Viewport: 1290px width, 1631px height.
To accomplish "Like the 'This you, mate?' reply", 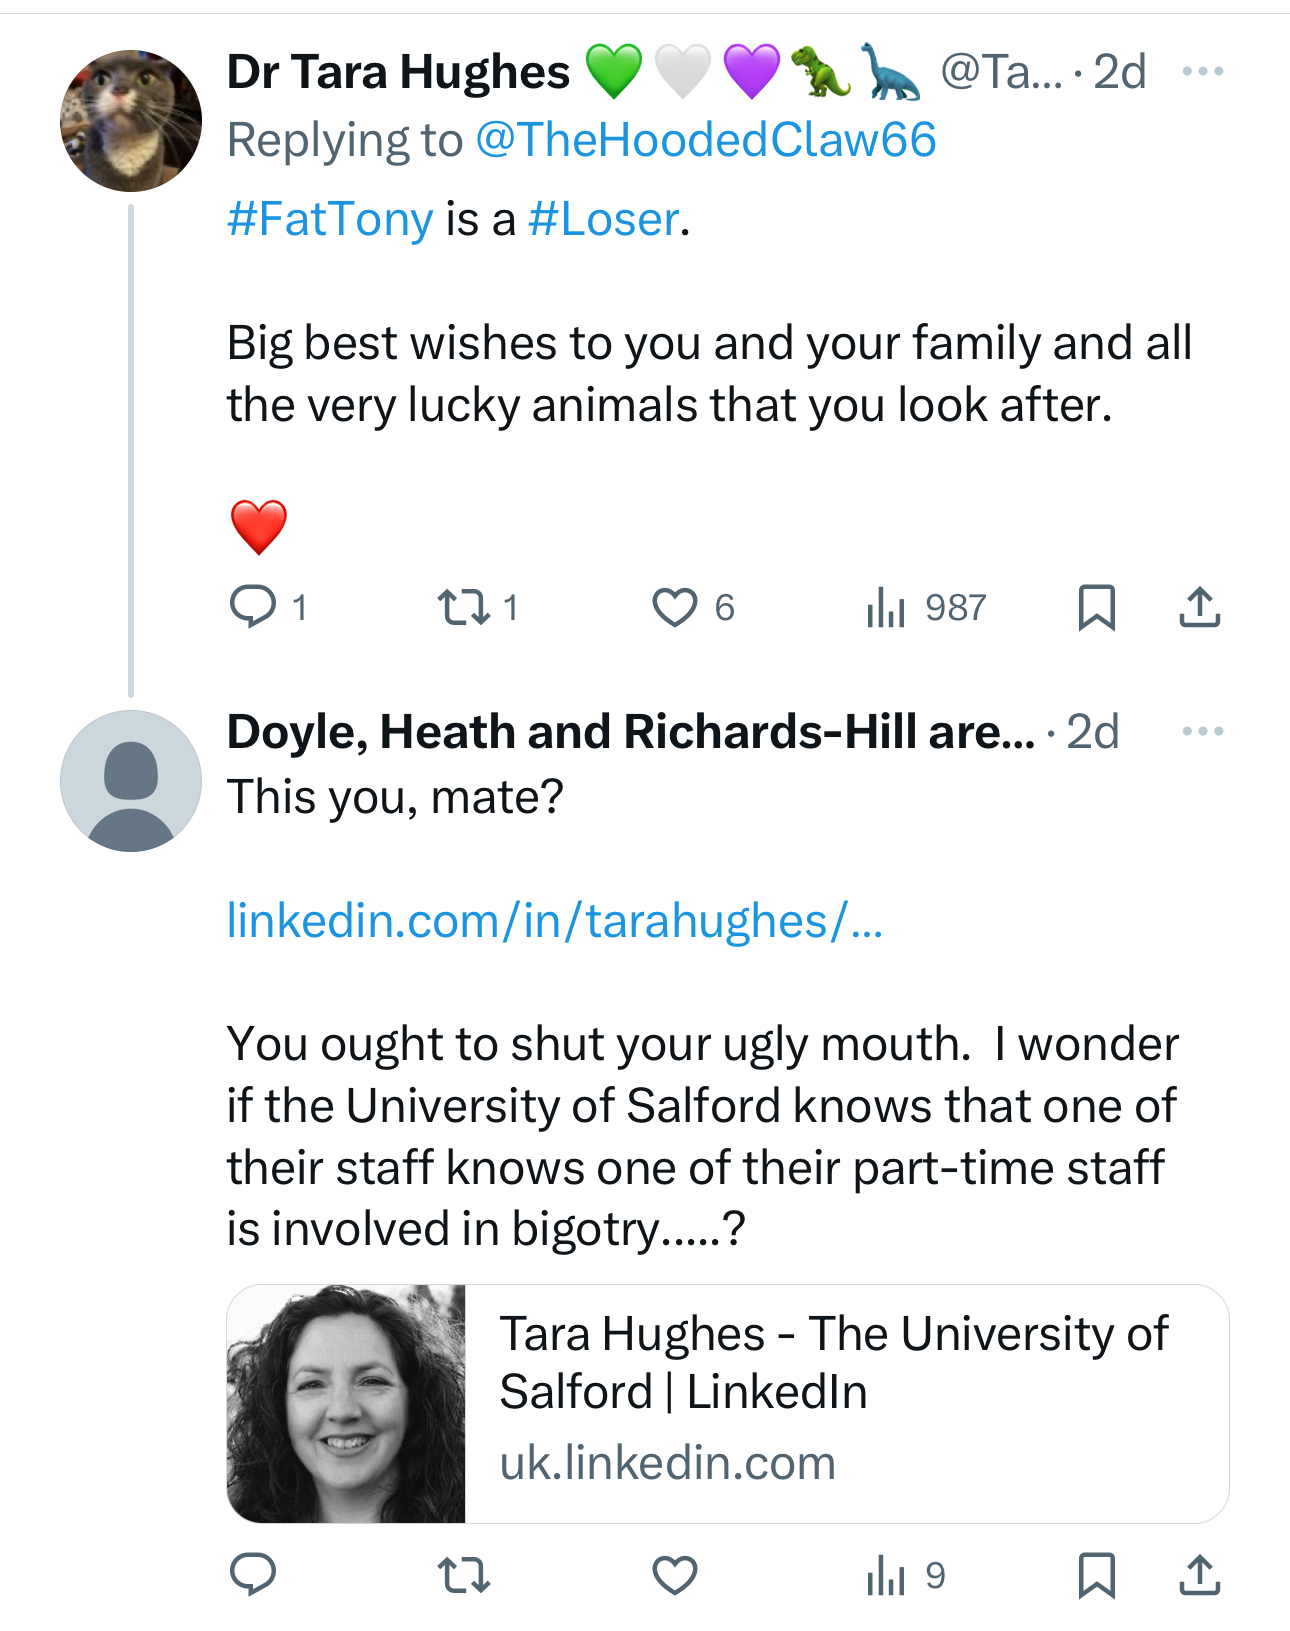I will (675, 1574).
